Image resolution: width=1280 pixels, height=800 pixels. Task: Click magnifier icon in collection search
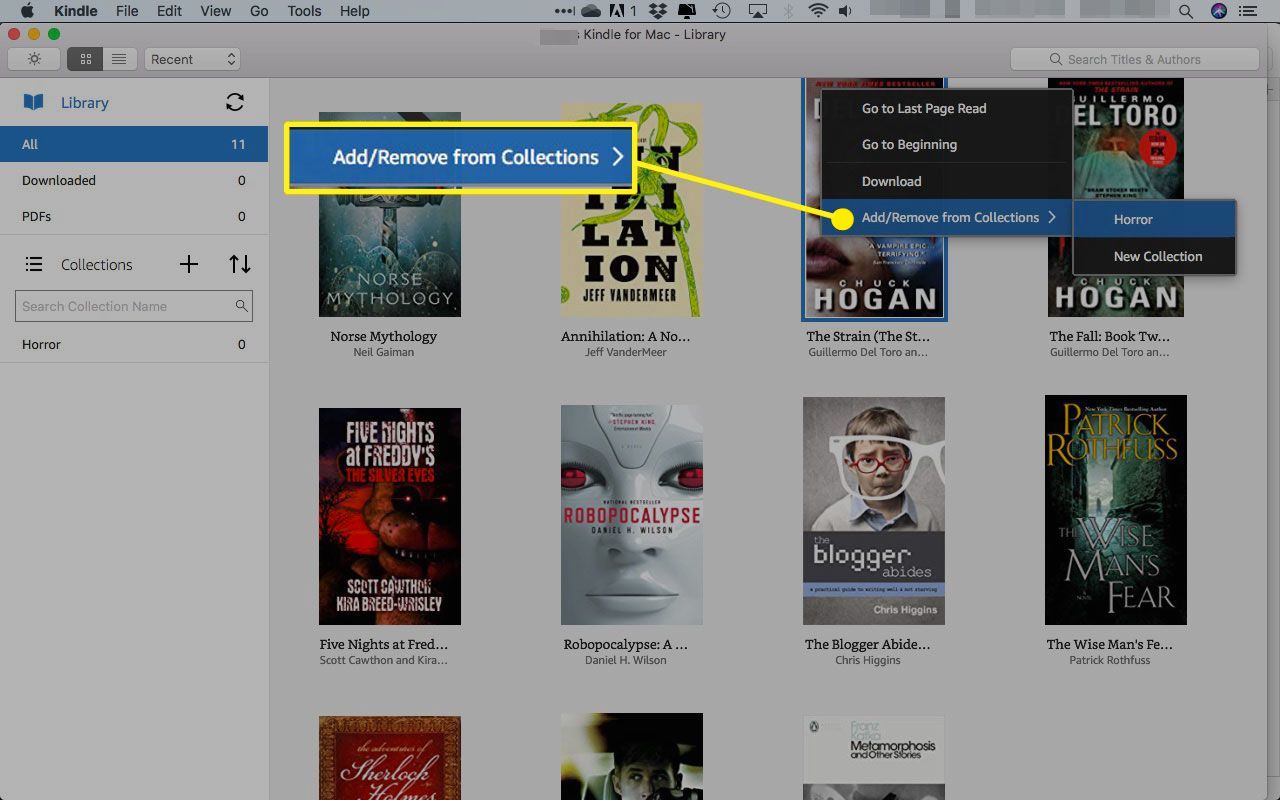[x=241, y=306]
